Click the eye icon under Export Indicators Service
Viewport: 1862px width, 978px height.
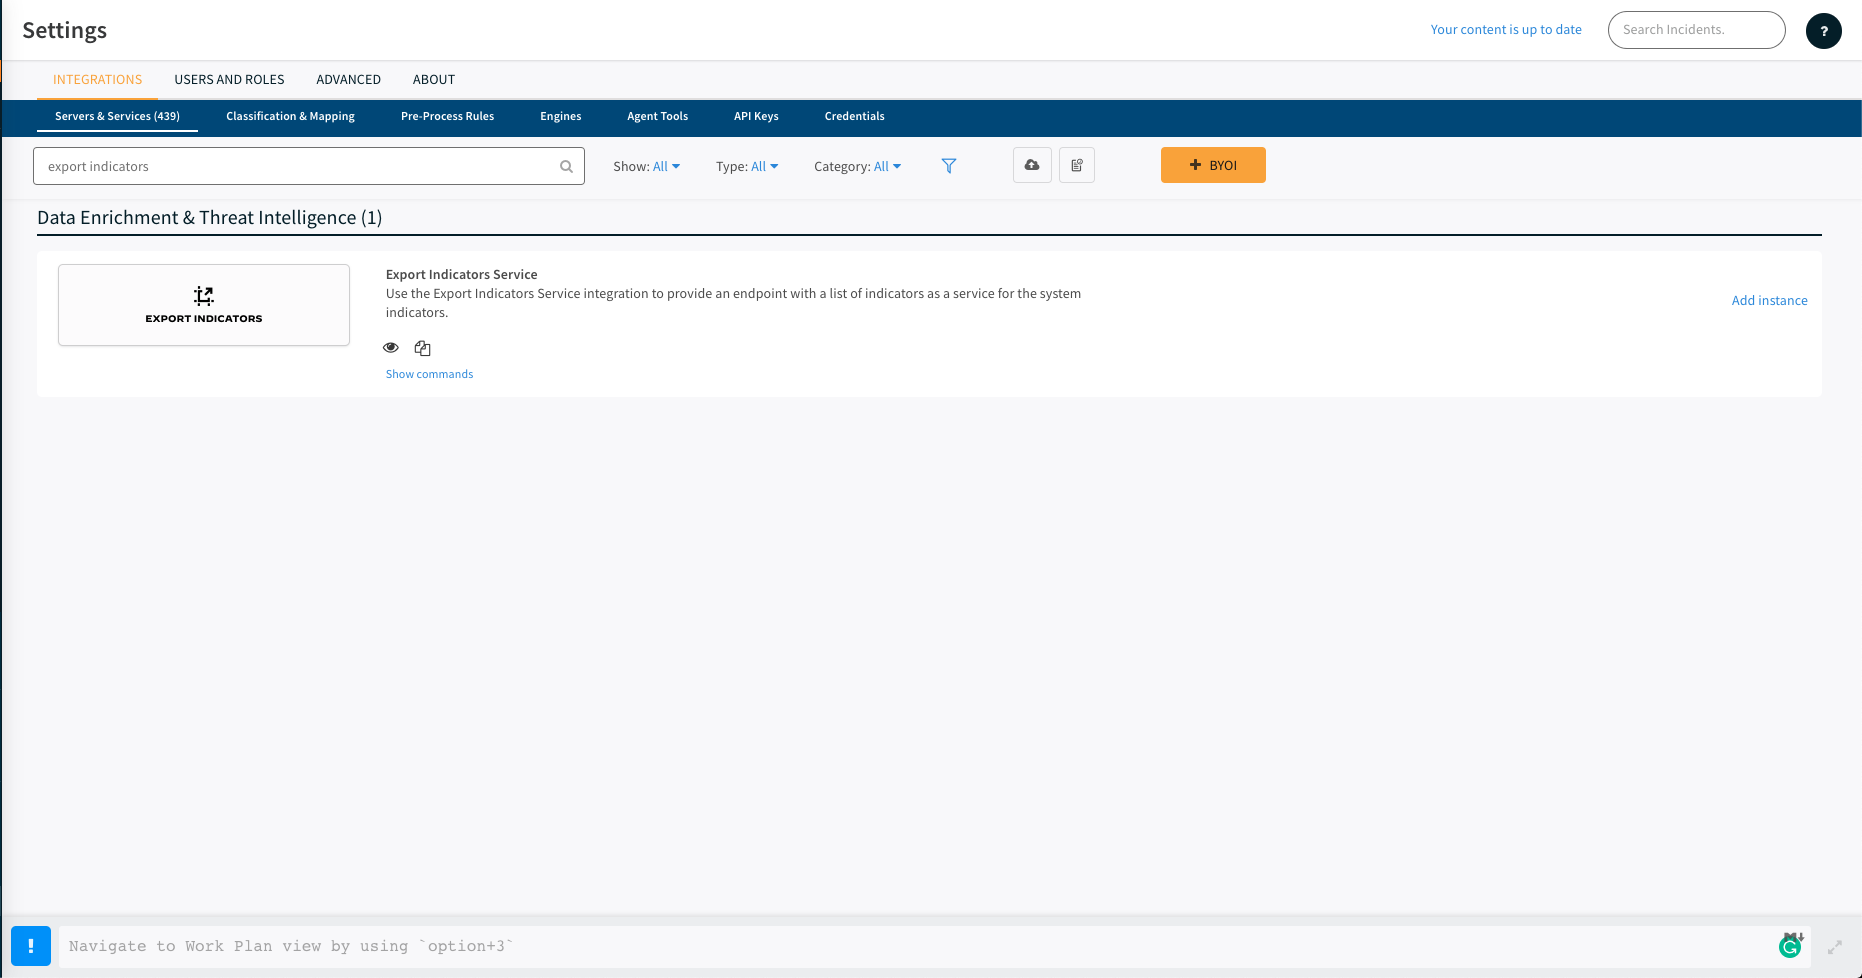391,348
